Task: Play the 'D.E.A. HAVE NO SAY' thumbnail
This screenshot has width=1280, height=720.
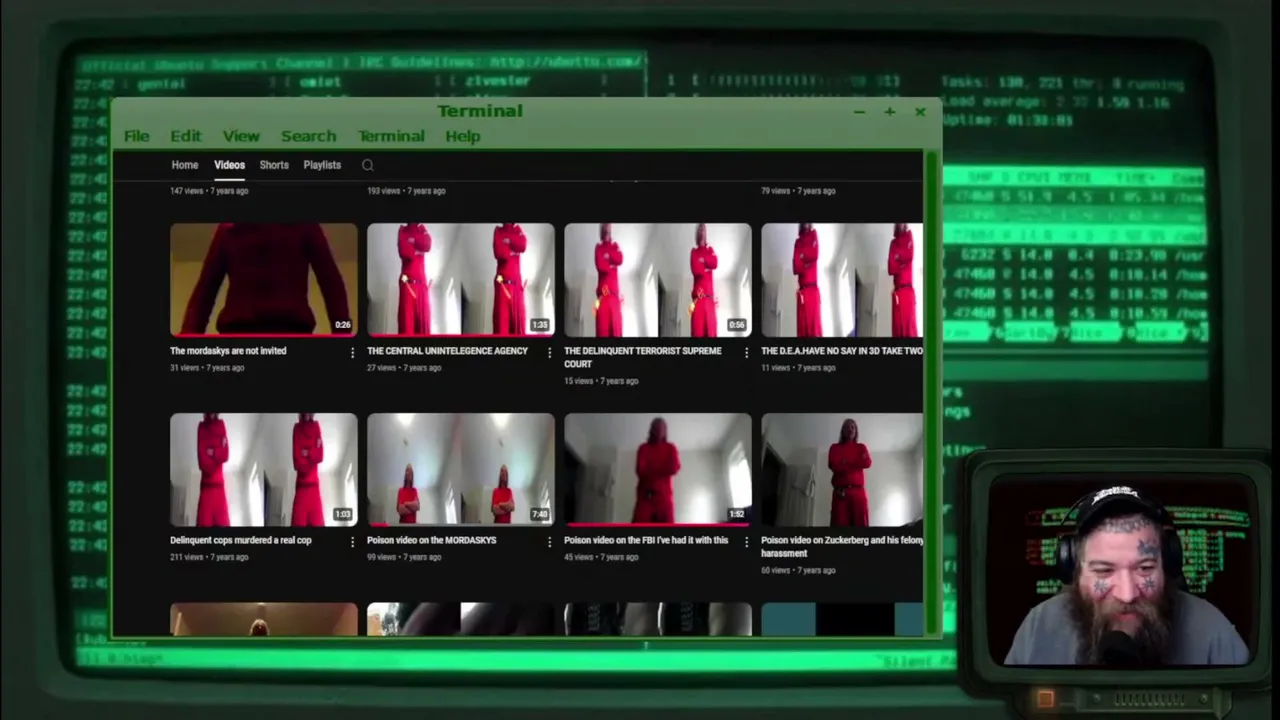Action: 842,279
